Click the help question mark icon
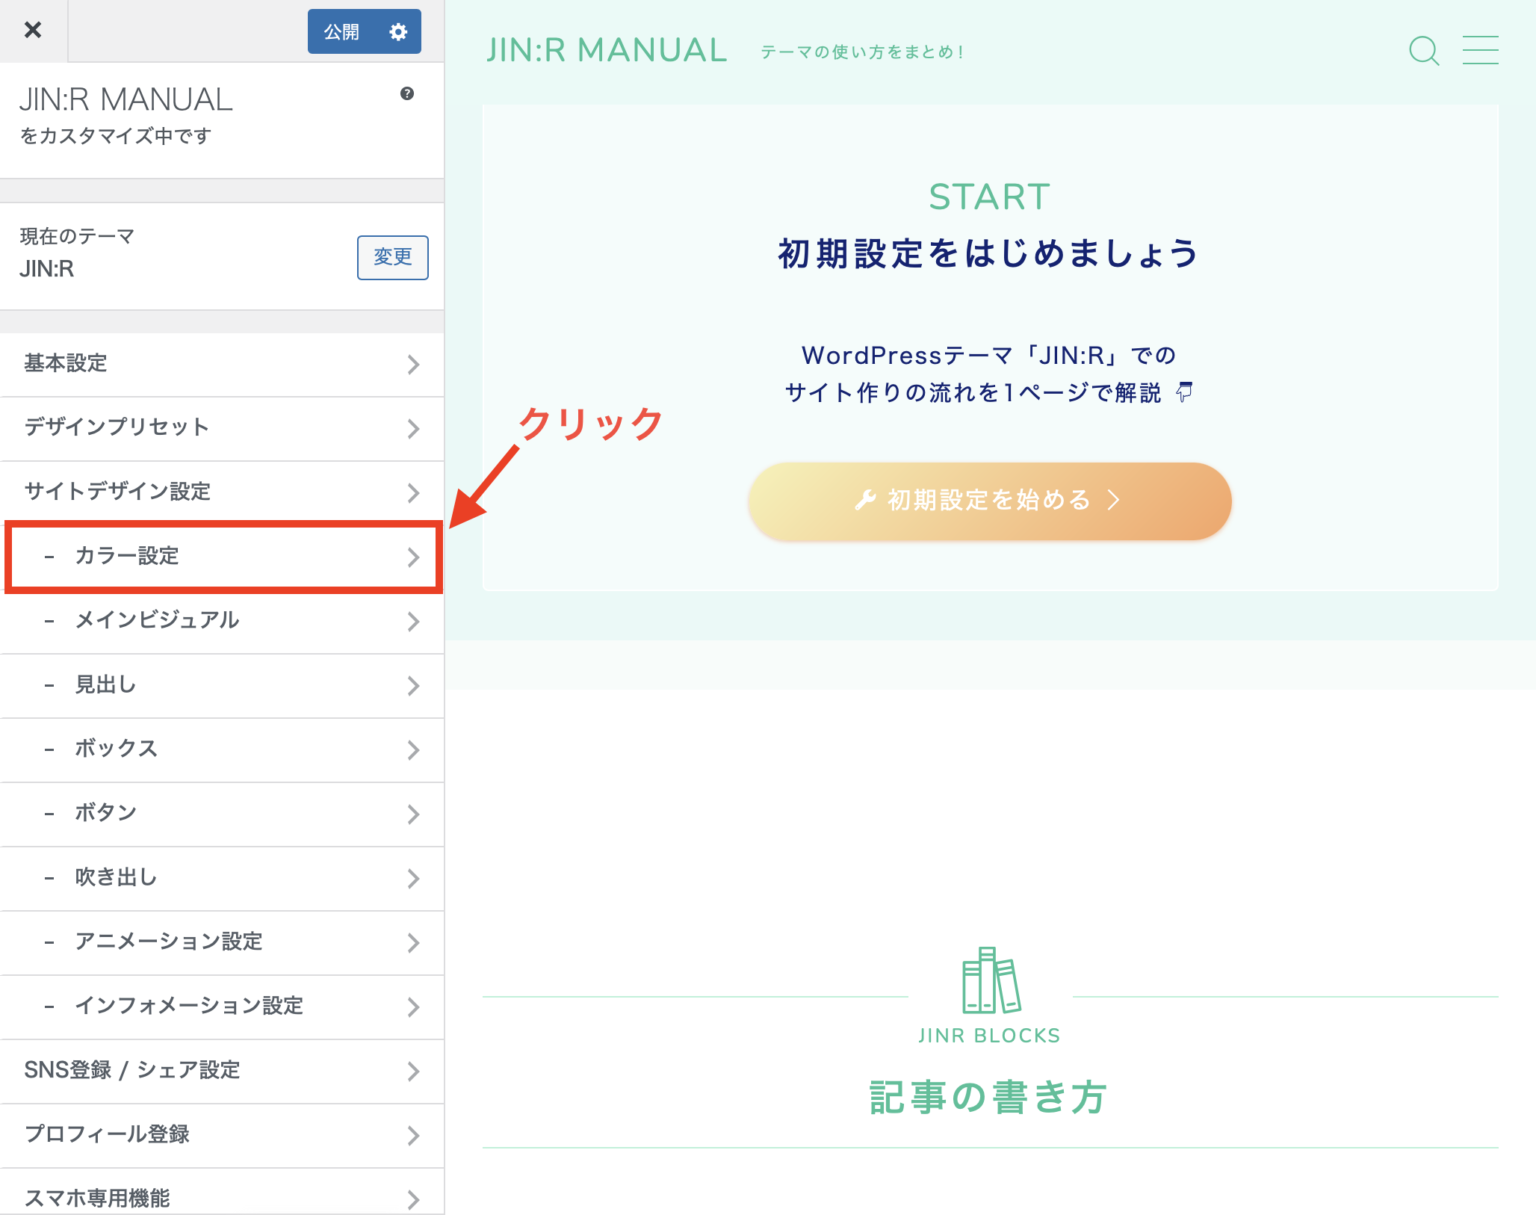Image resolution: width=1536 pixels, height=1215 pixels. point(406,94)
